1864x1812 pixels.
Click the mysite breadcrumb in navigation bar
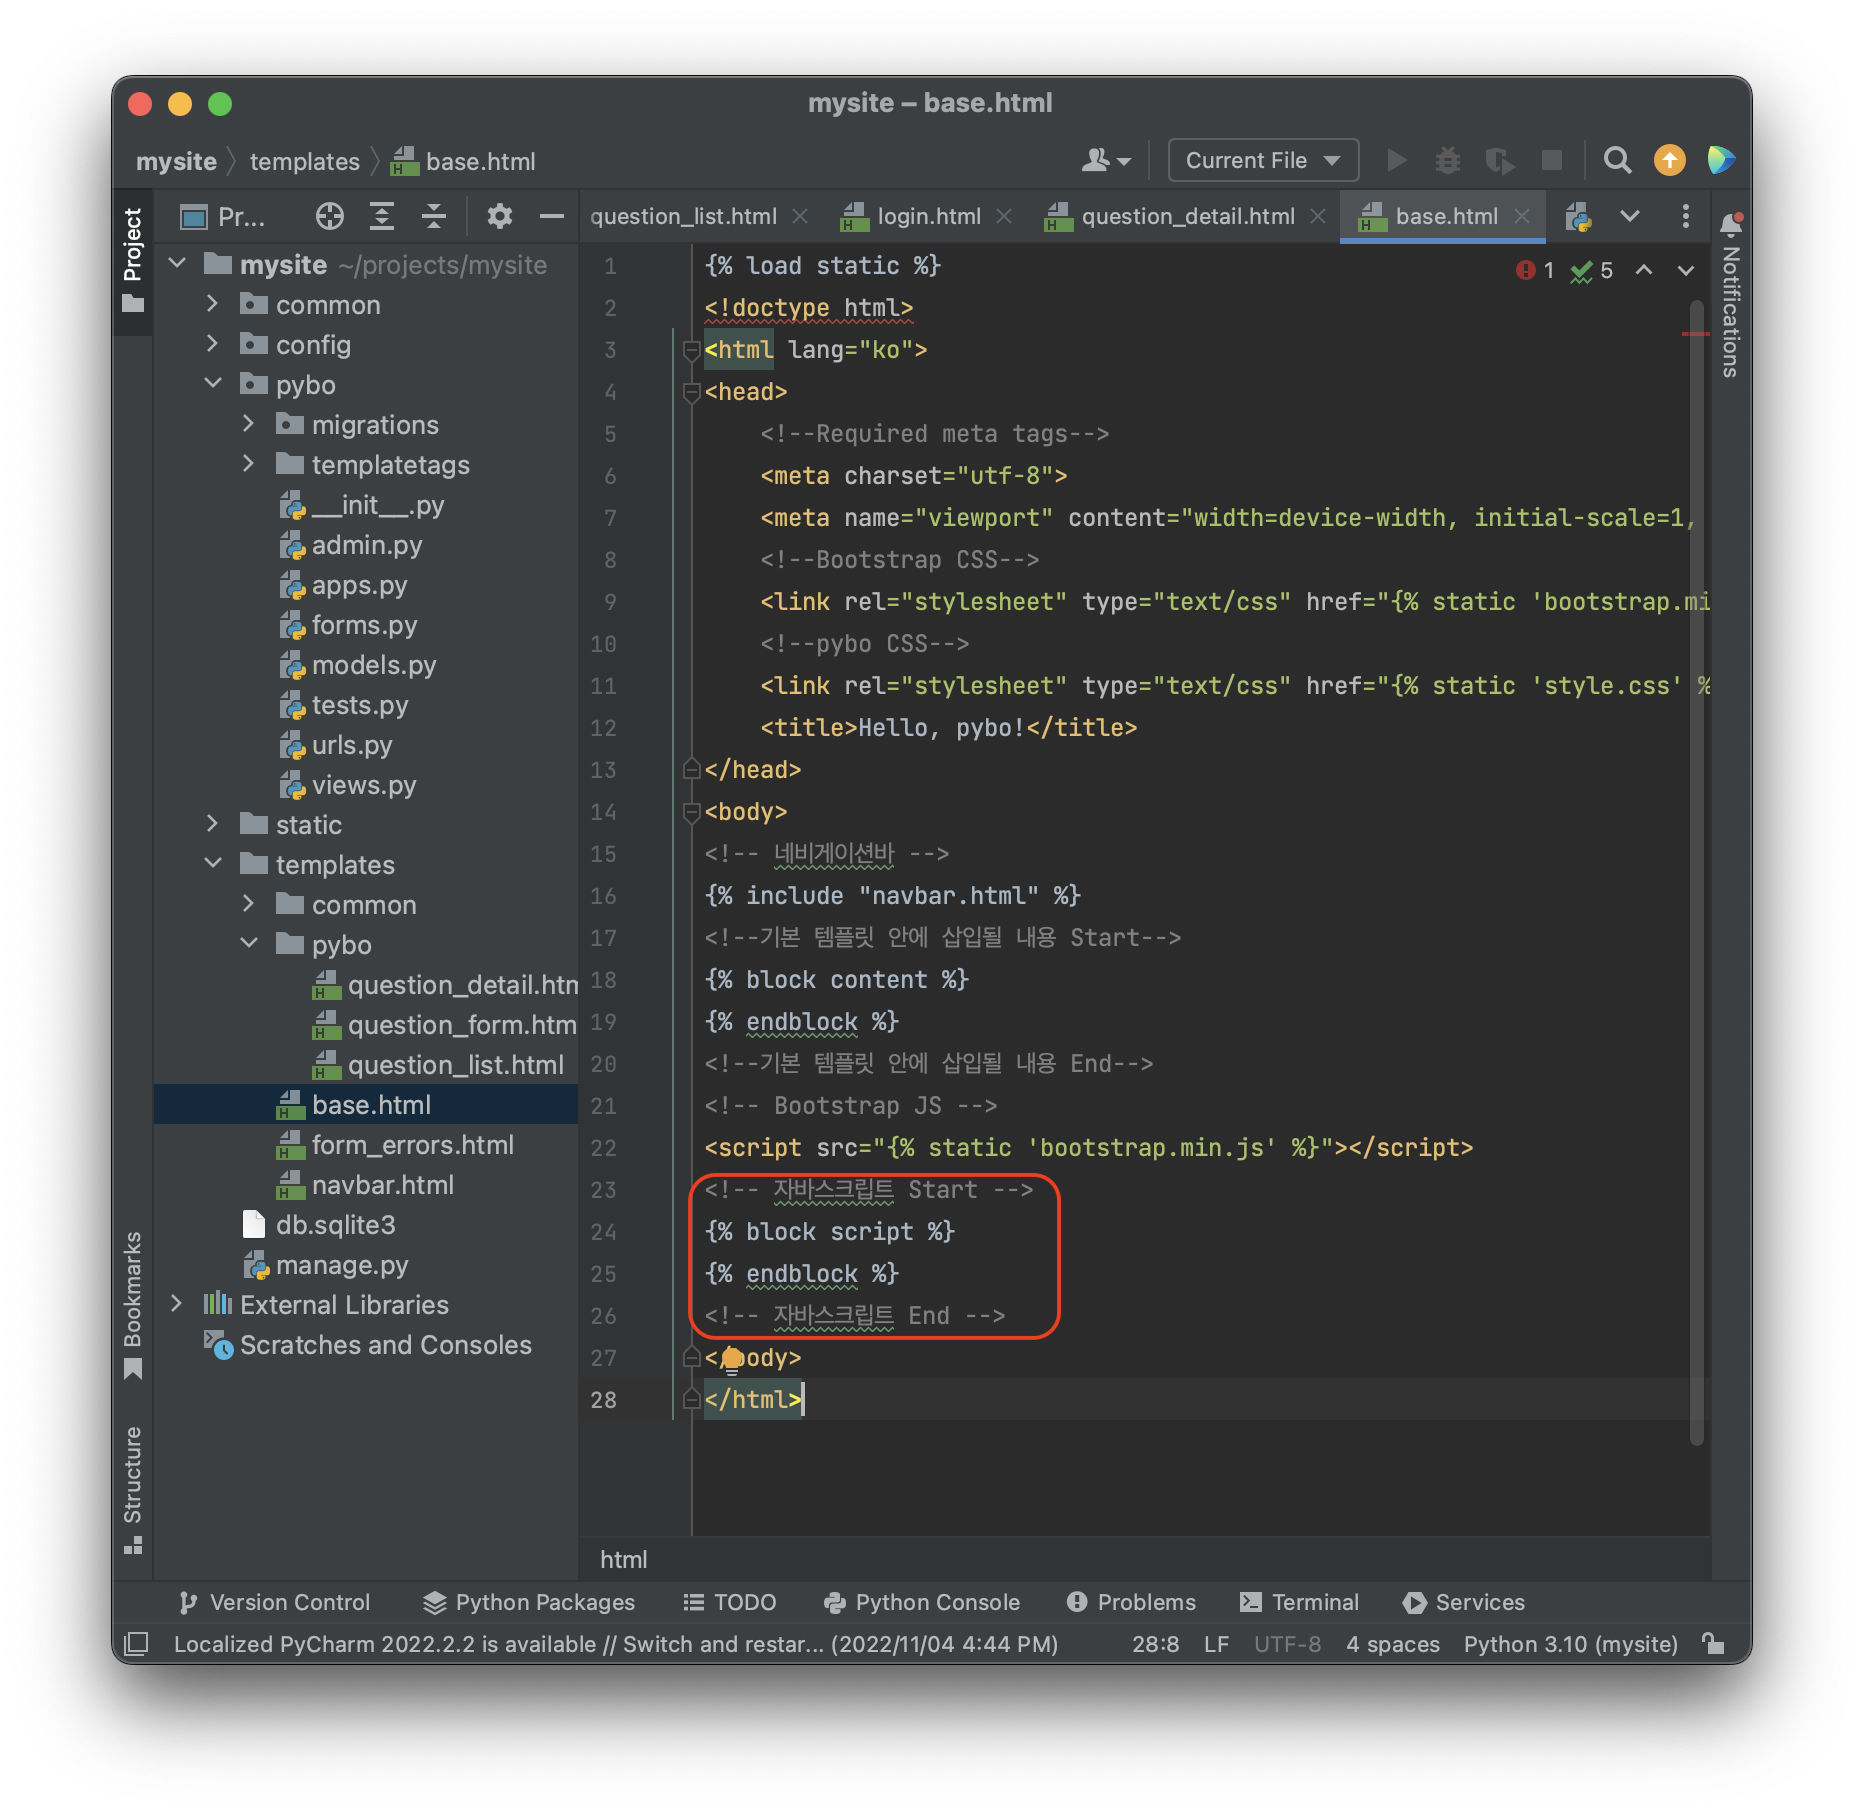pyautogui.click(x=176, y=161)
